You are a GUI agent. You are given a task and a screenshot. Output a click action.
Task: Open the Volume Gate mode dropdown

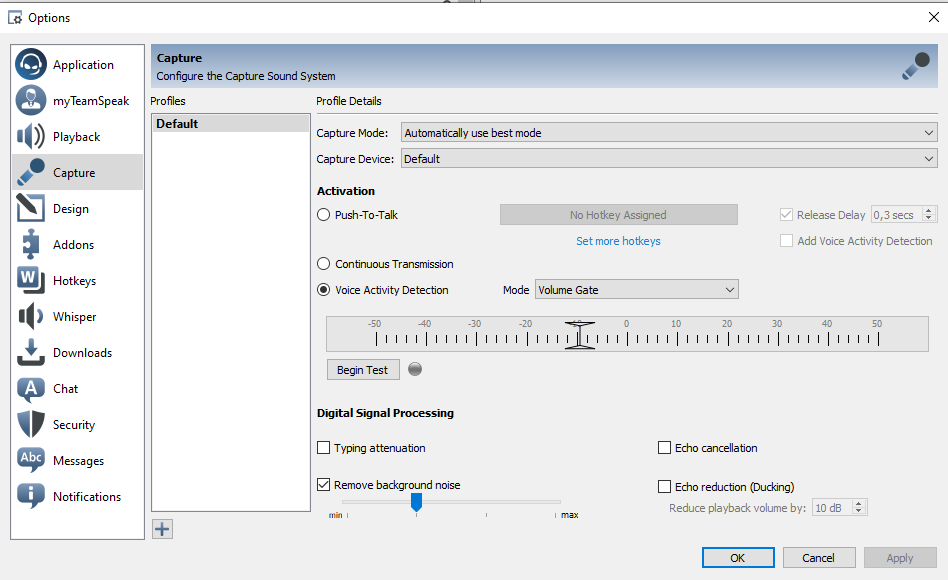click(x=637, y=290)
